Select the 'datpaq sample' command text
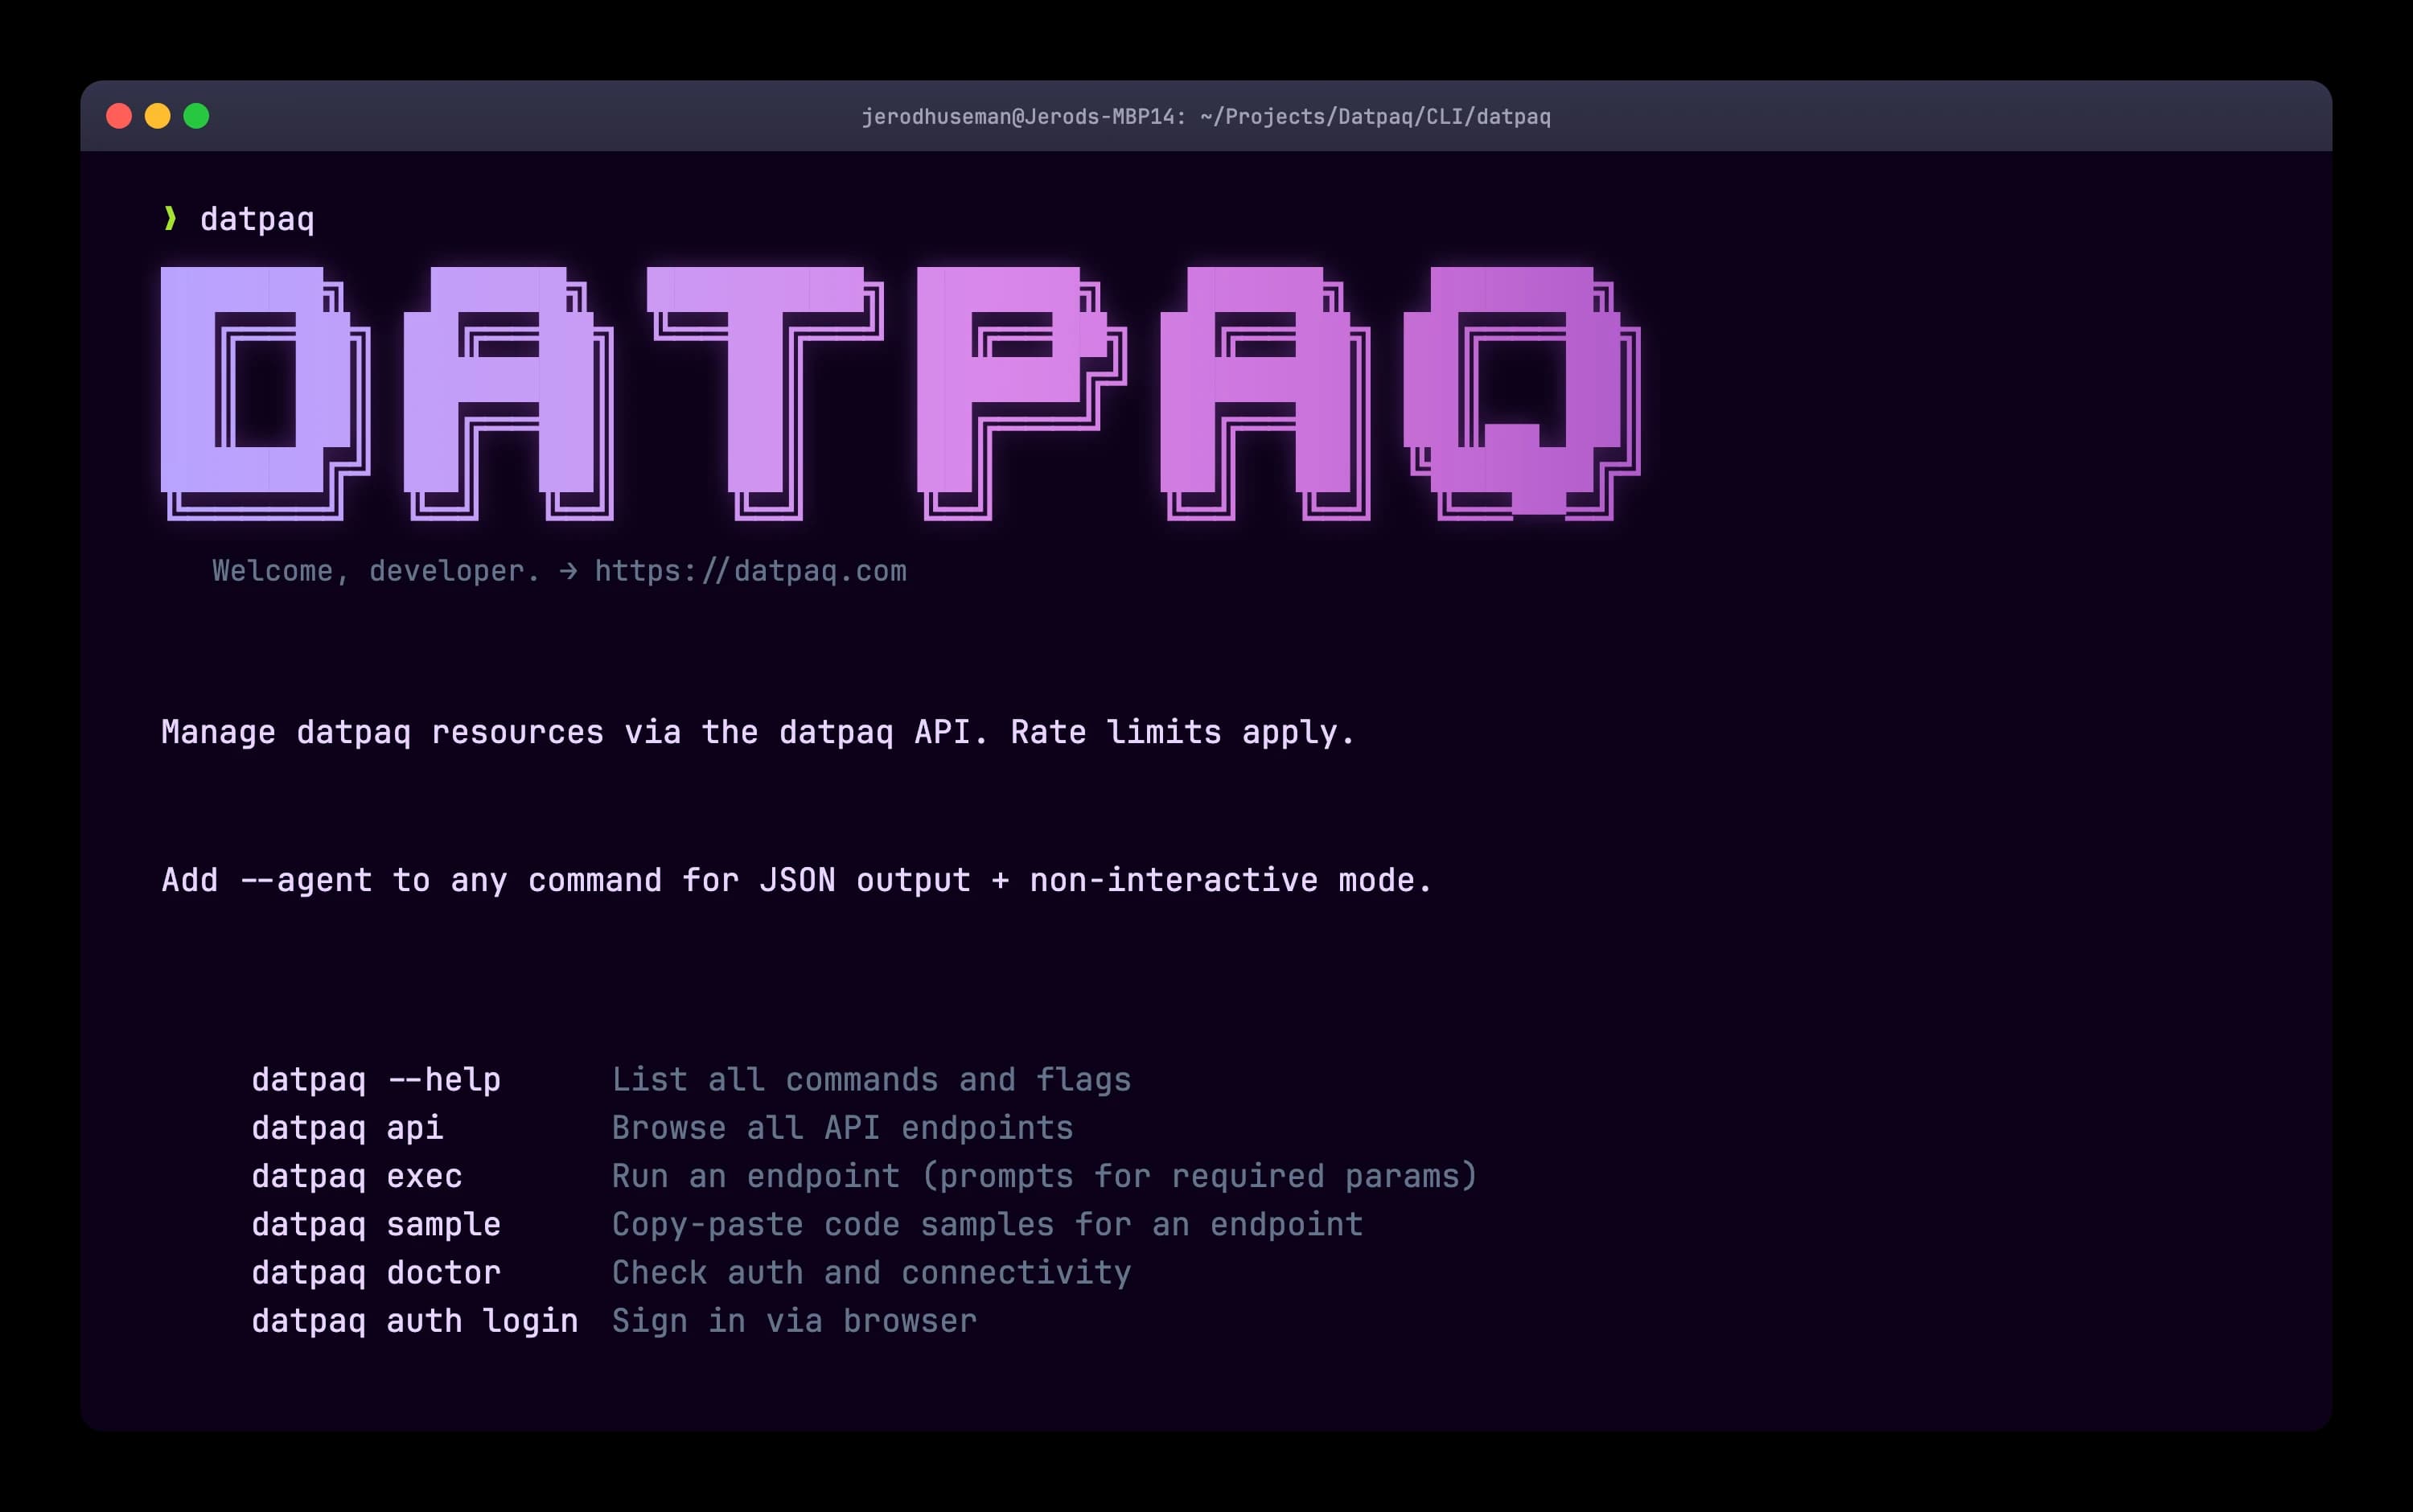 (x=376, y=1225)
